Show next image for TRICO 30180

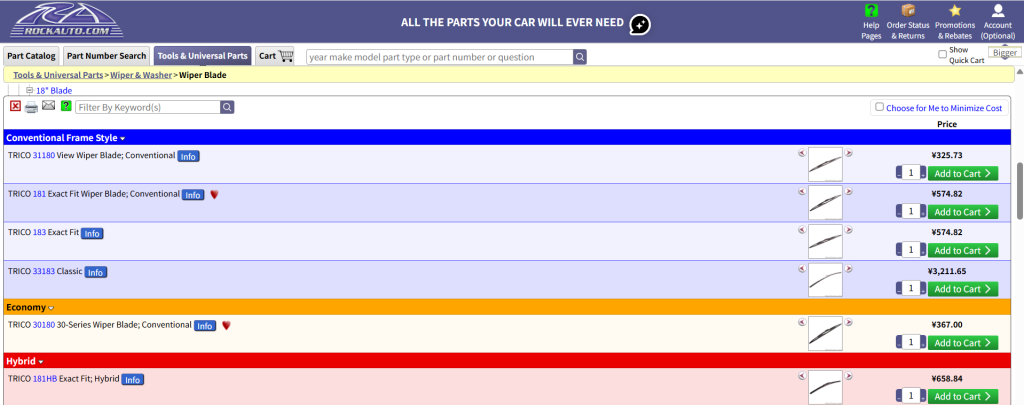[849, 323]
